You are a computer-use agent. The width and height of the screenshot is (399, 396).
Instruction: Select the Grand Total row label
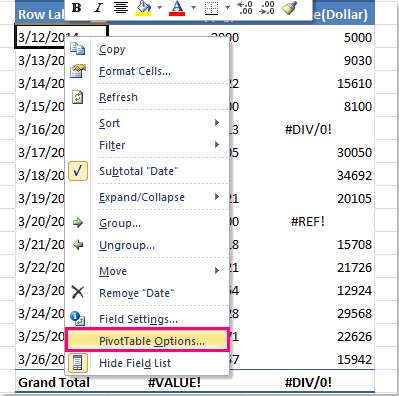click(54, 383)
